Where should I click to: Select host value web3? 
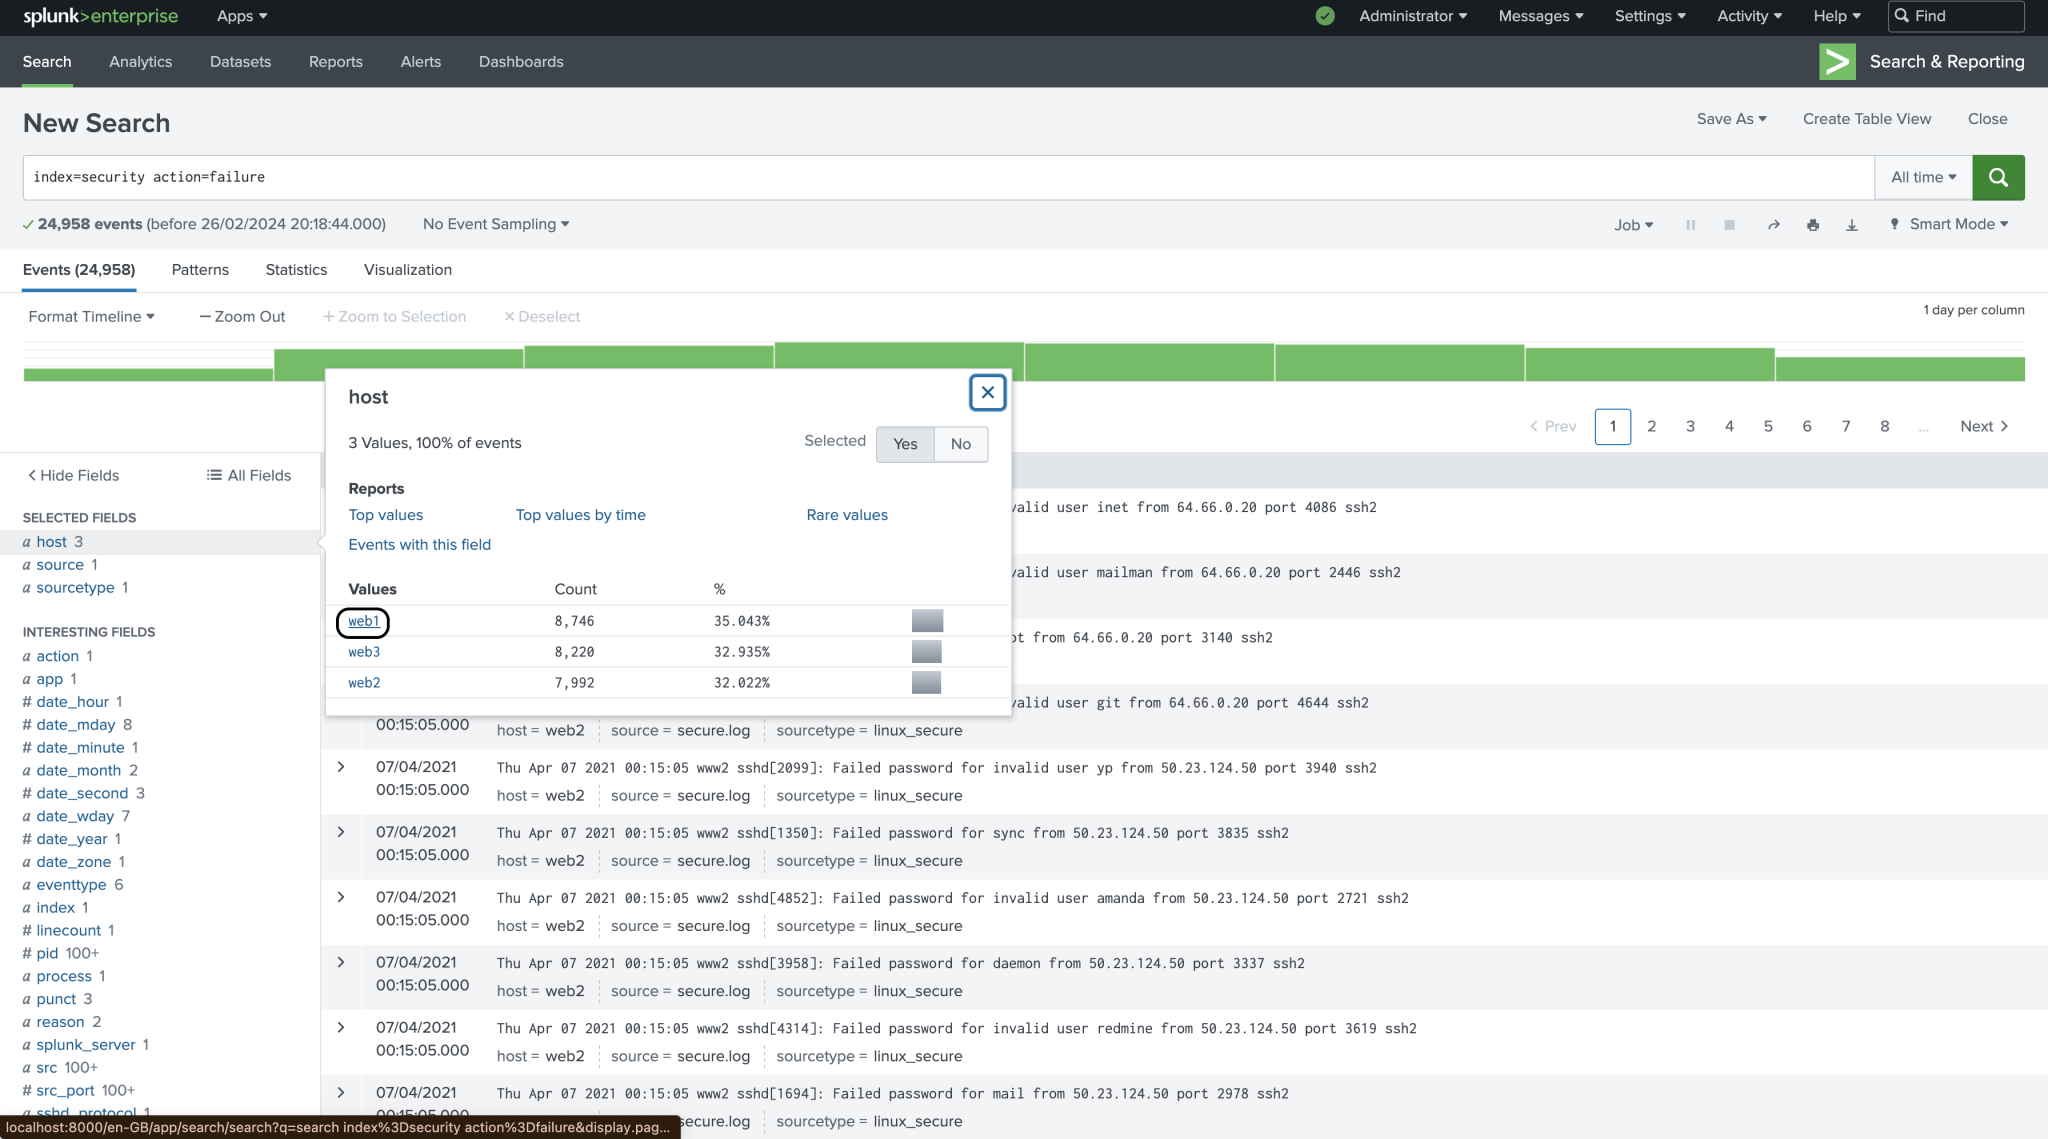click(364, 651)
